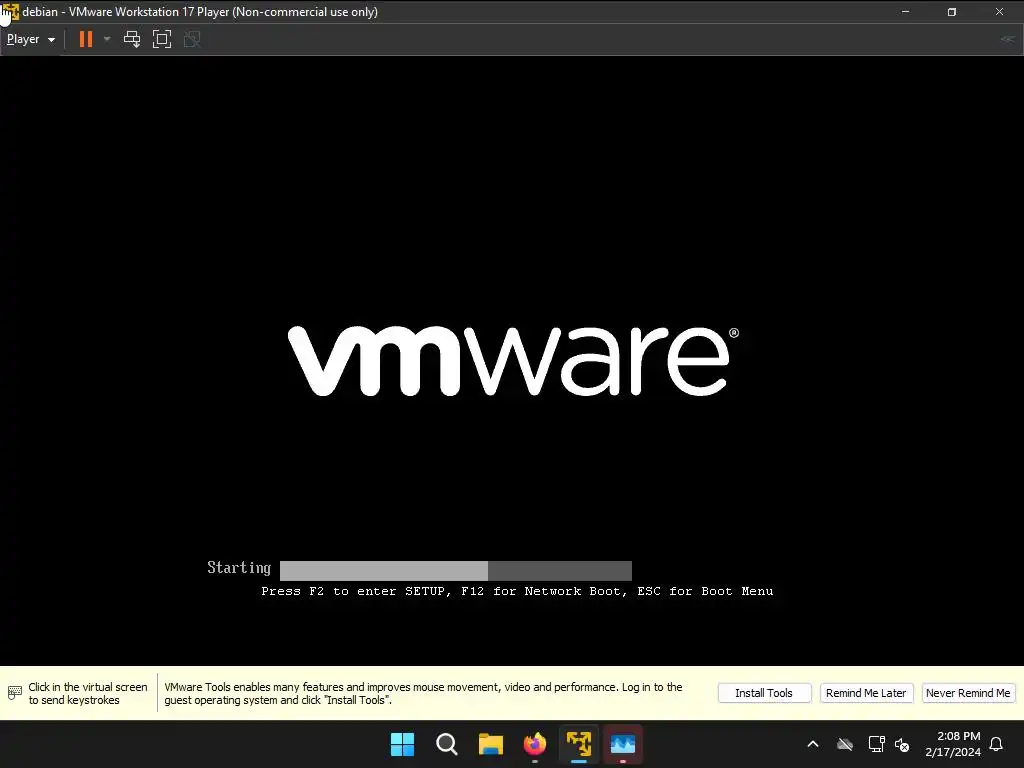Click the Never Remind Me button
1024x768 pixels.
[x=968, y=693]
